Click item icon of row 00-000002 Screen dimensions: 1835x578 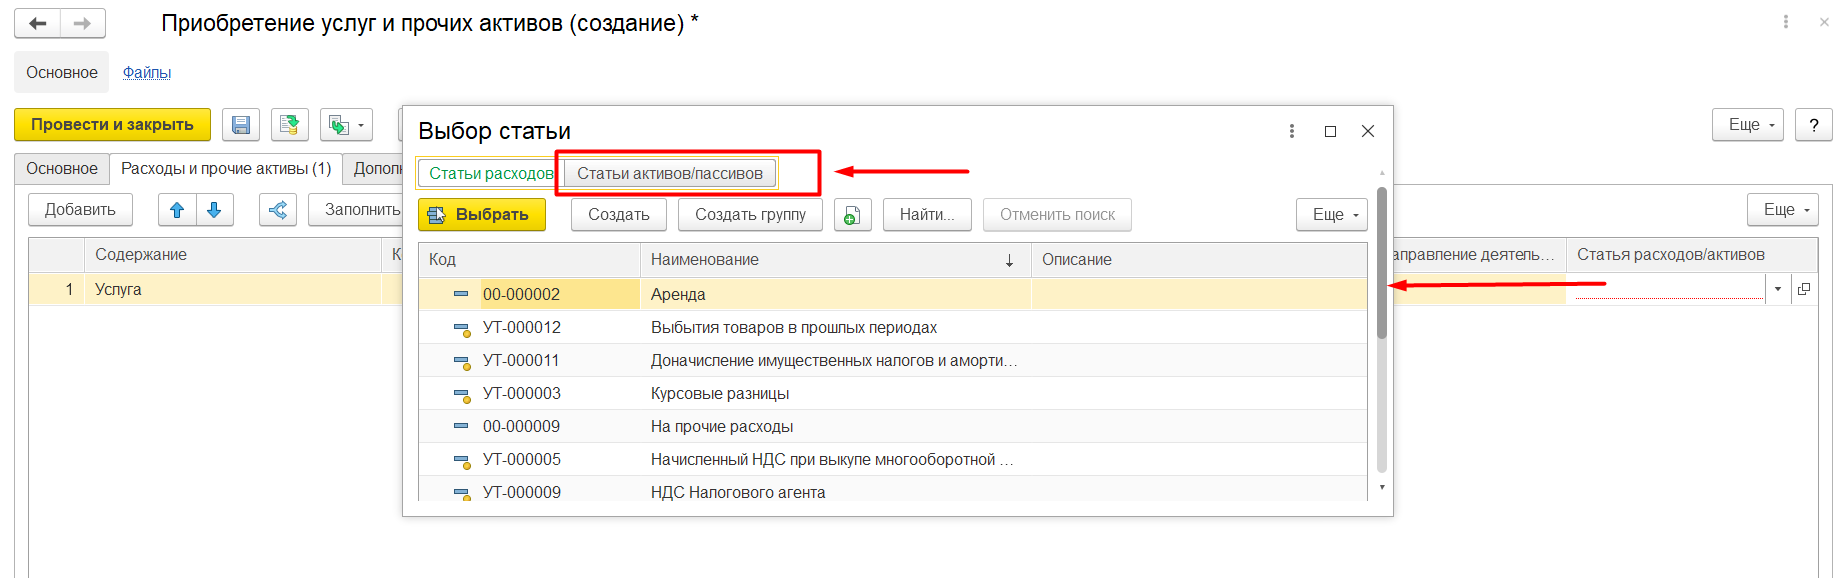coord(461,294)
